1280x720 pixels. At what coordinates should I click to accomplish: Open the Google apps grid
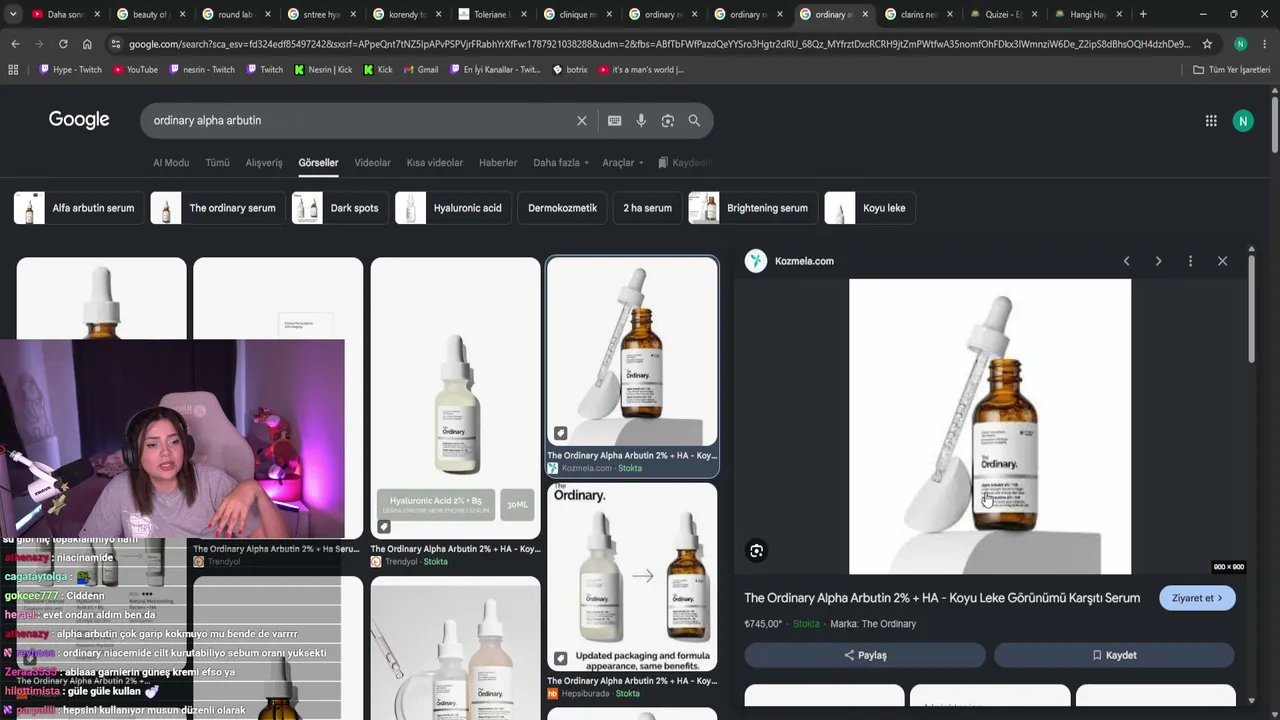coord(1211,121)
